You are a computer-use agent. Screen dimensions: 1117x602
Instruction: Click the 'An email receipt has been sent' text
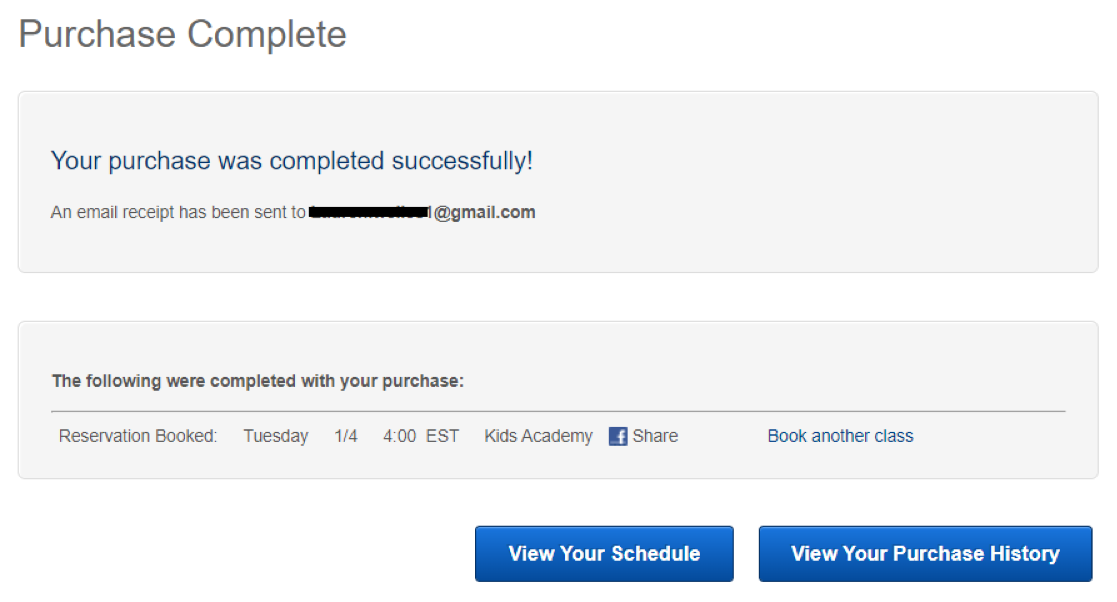point(178,212)
